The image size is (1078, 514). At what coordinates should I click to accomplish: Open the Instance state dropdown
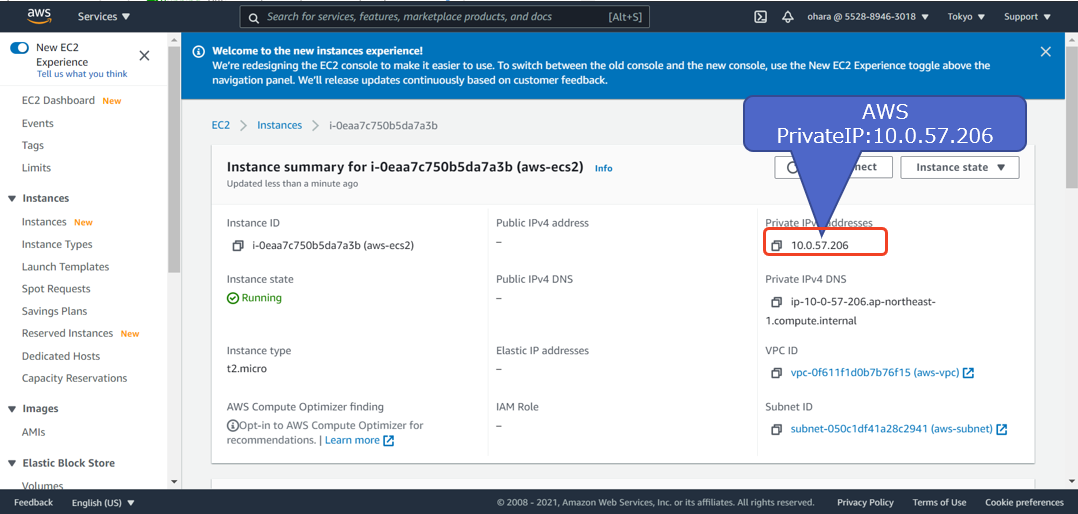click(x=960, y=167)
